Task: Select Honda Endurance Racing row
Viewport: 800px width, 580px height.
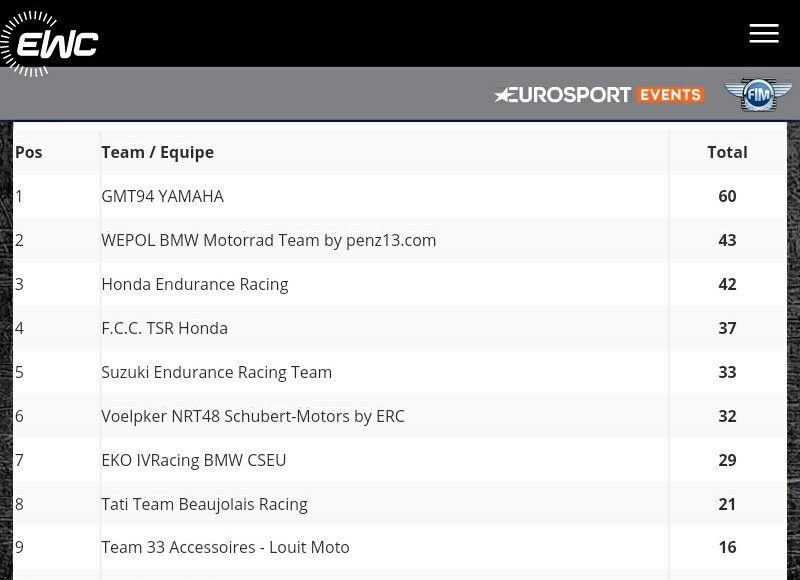Action: (x=194, y=285)
